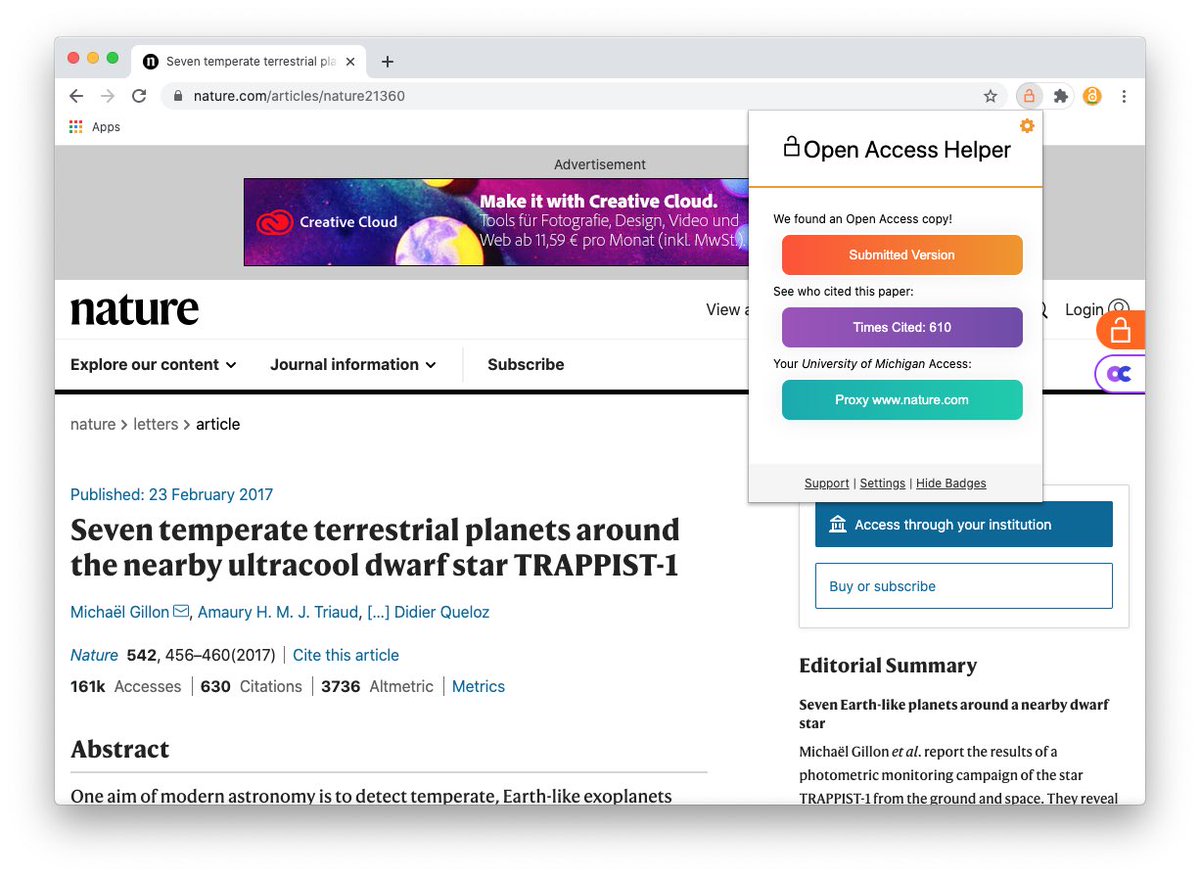Click the Abstract heading
Image resolution: width=1200 pixels, height=877 pixels.
[x=120, y=749]
